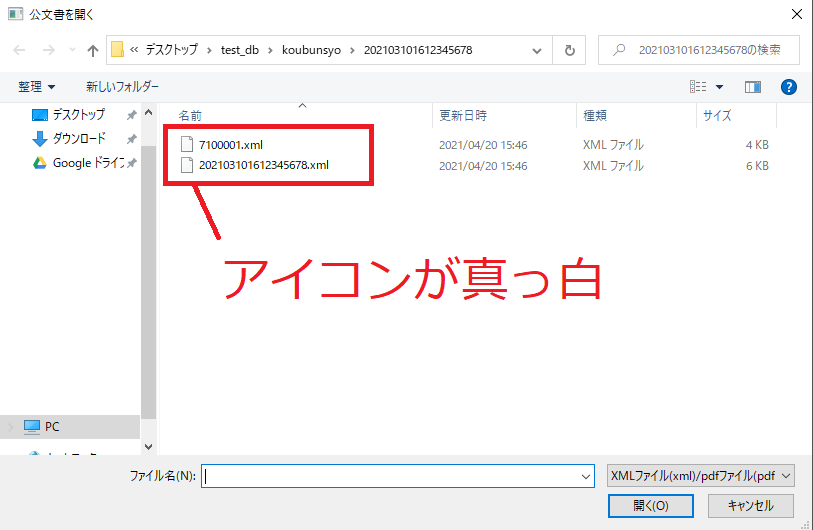Select the 7100001.xml file icon
813x530 pixels.
click(187, 144)
